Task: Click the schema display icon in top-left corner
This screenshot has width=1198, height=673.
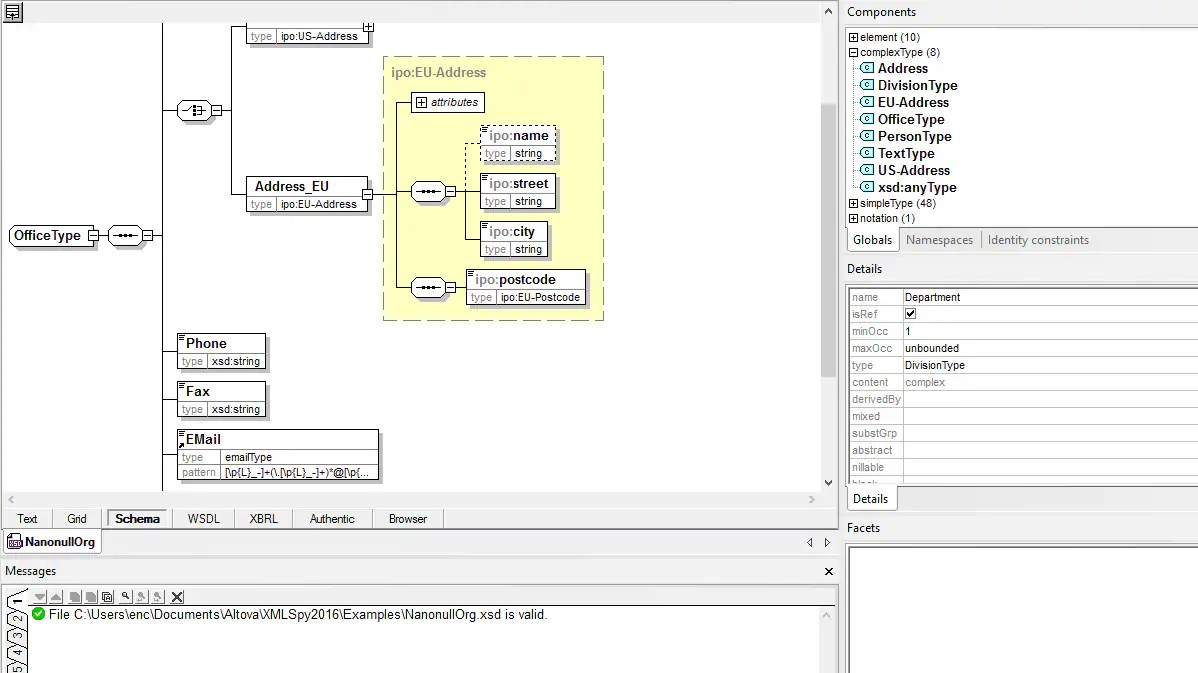Action: point(11,12)
